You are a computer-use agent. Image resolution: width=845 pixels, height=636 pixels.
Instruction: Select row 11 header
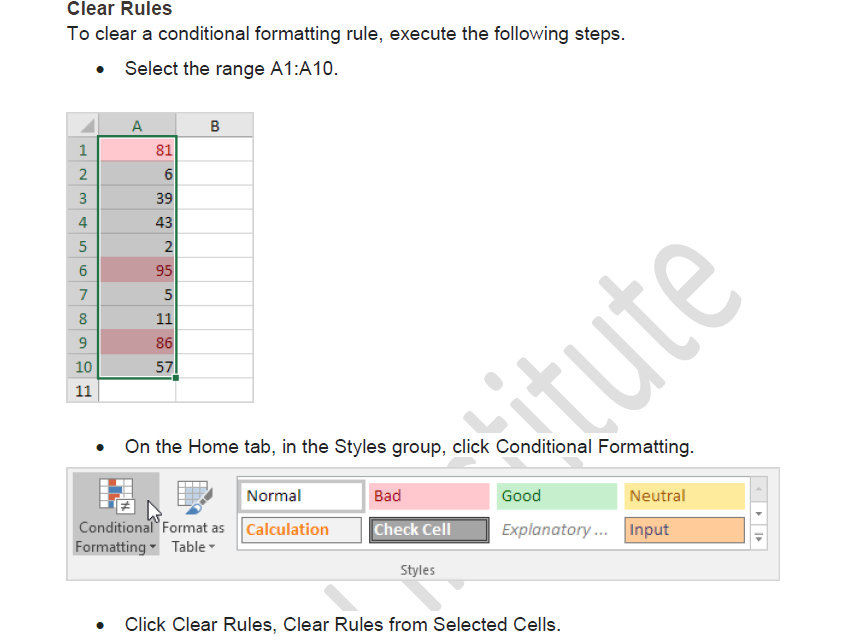(83, 391)
